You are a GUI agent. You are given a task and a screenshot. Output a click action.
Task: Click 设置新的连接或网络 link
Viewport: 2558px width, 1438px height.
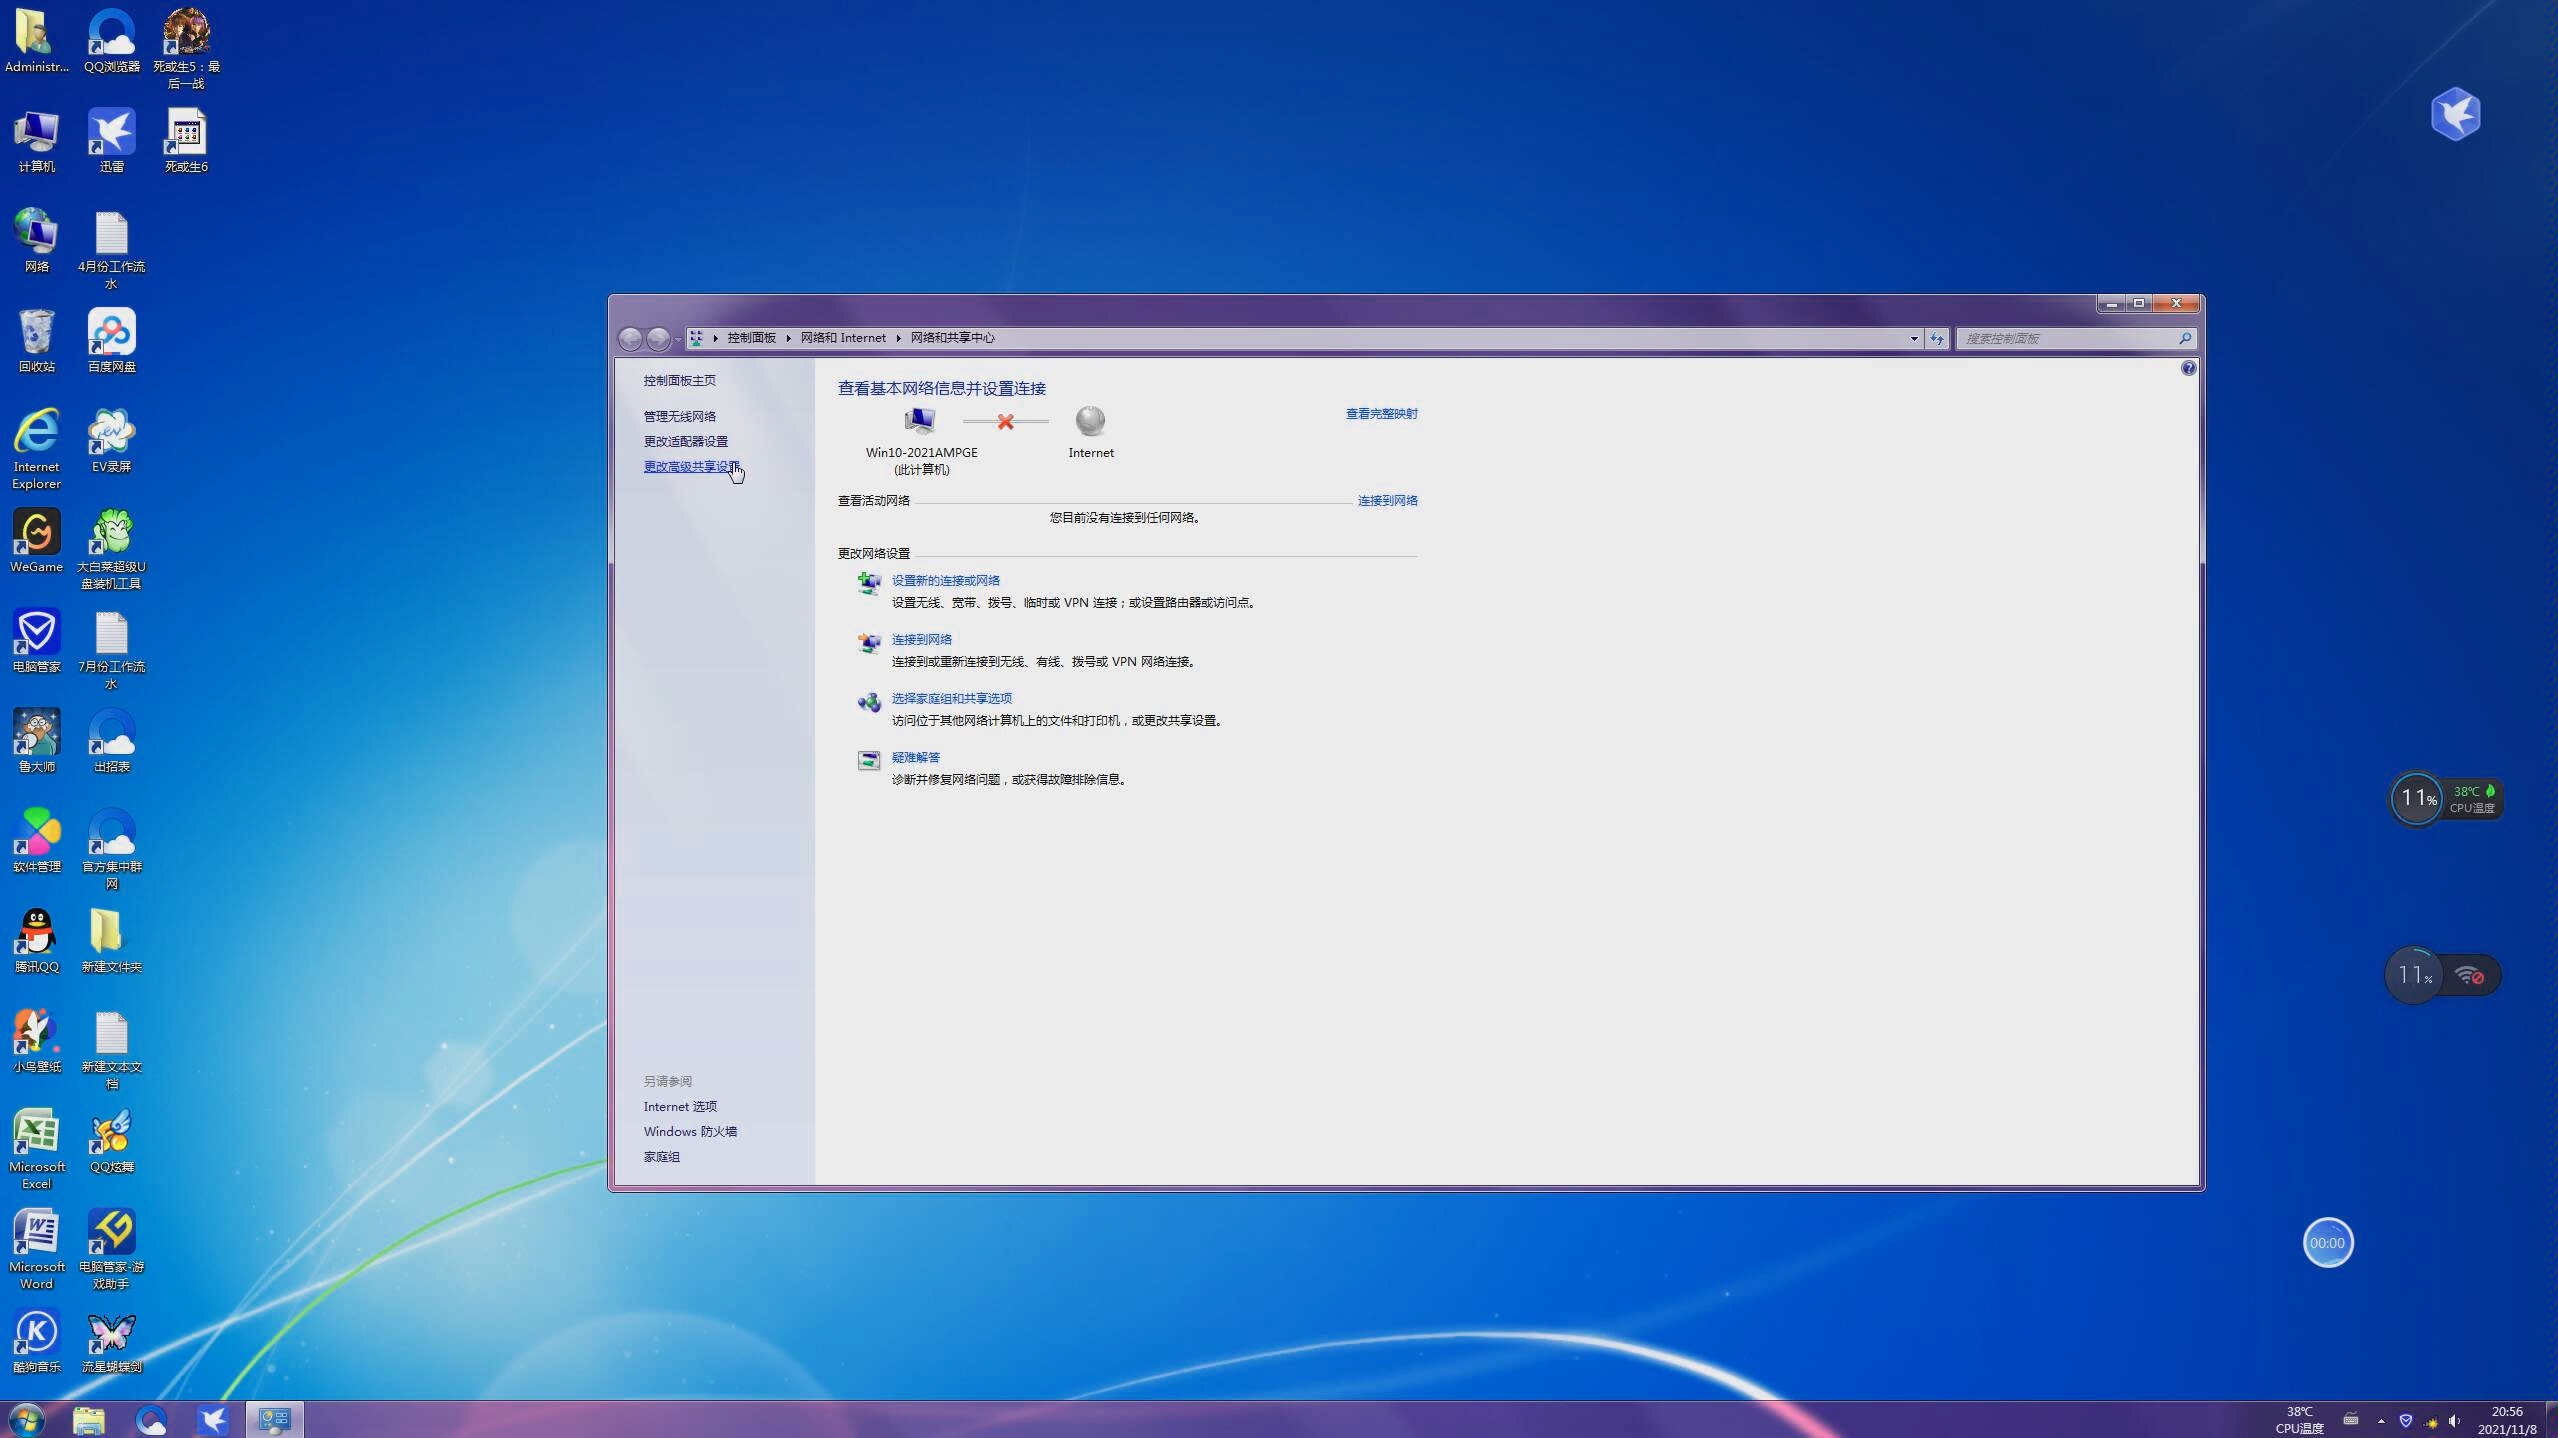[945, 579]
